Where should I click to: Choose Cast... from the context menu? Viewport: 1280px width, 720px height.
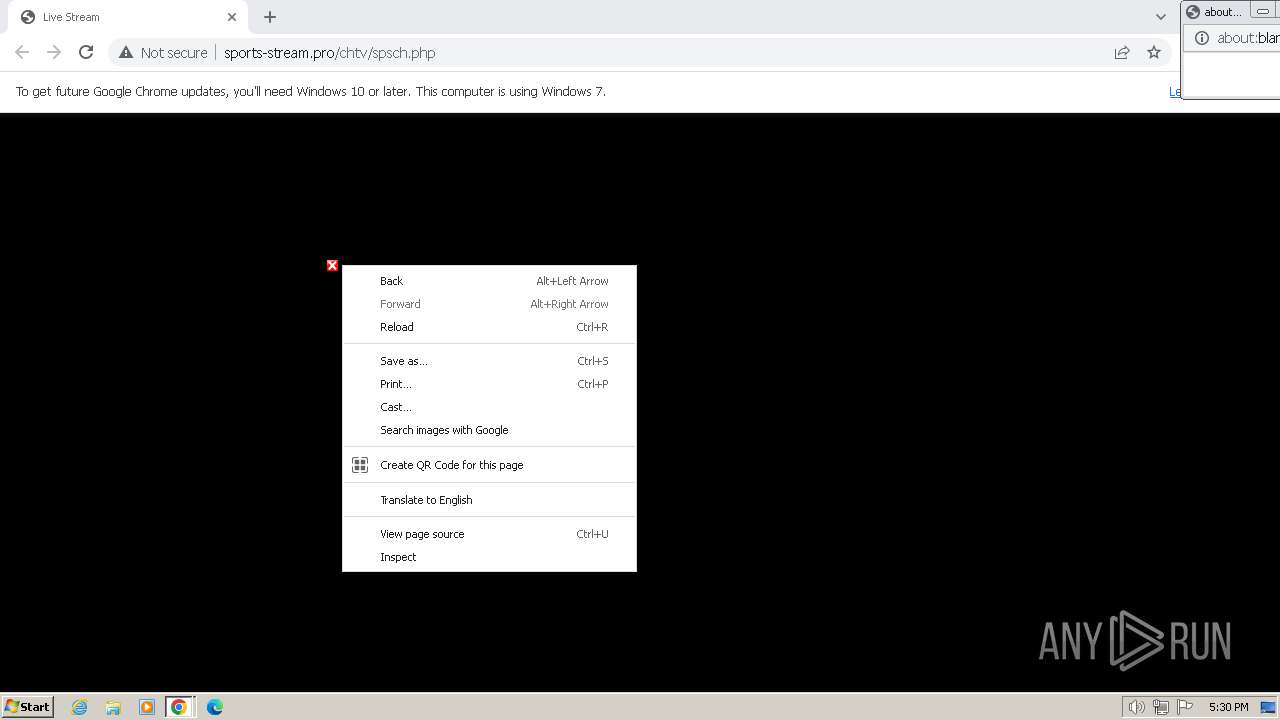[x=489, y=407]
